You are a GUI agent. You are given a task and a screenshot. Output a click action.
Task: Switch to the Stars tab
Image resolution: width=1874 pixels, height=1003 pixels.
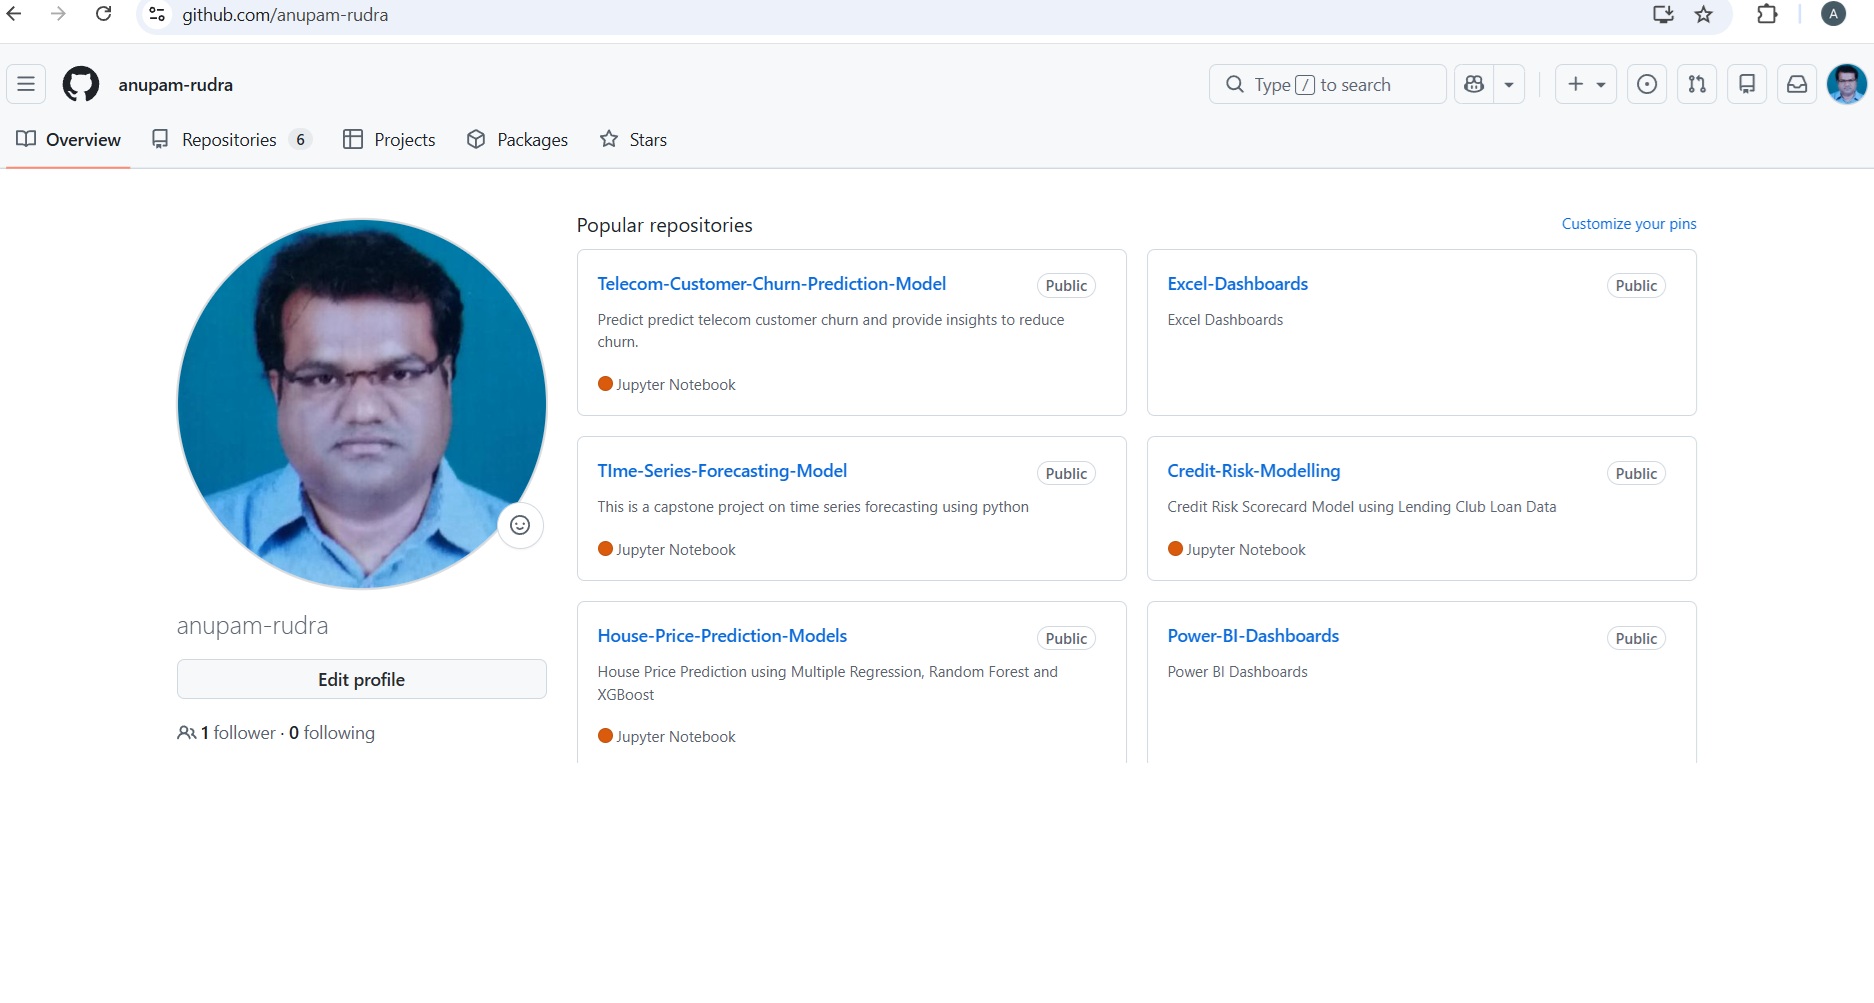pyautogui.click(x=633, y=140)
